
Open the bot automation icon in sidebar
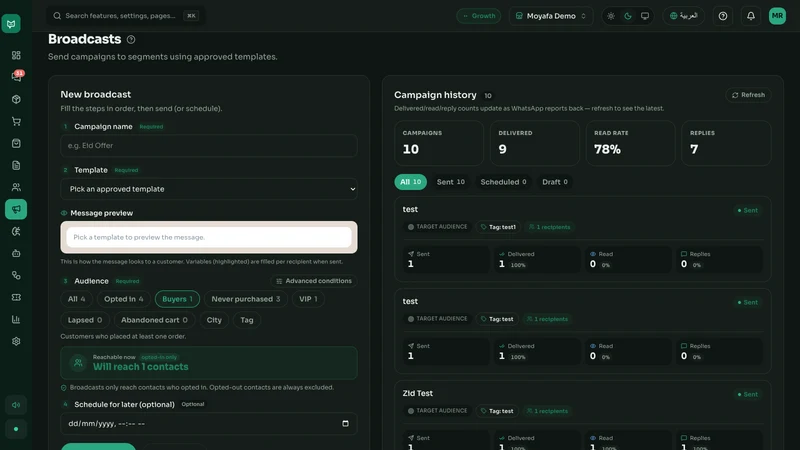pos(16,253)
